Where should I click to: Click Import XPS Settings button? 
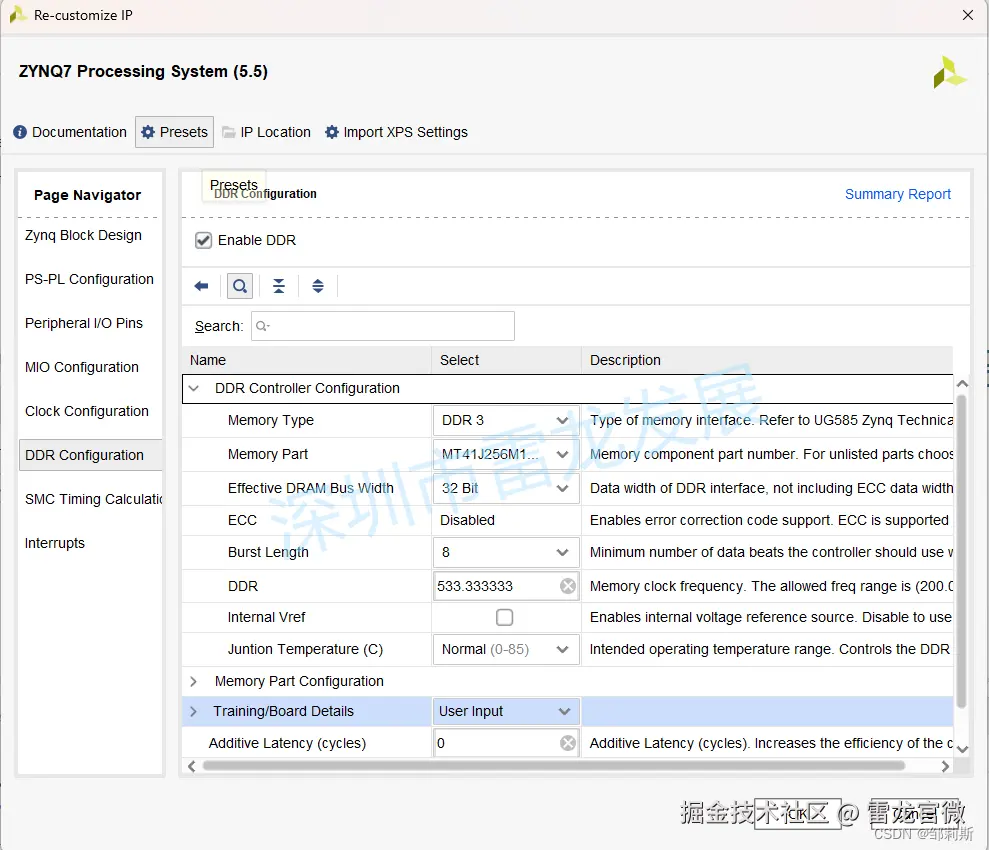(x=396, y=132)
